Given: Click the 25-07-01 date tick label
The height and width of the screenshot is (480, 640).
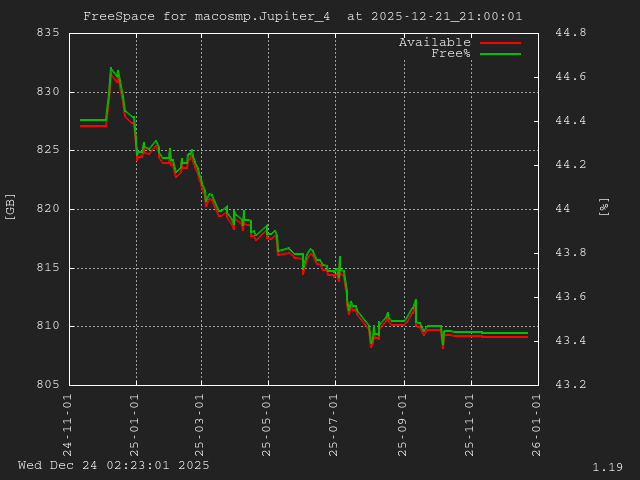Looking at the screenshot, I should pyautogui.click(x=336, y=423).
